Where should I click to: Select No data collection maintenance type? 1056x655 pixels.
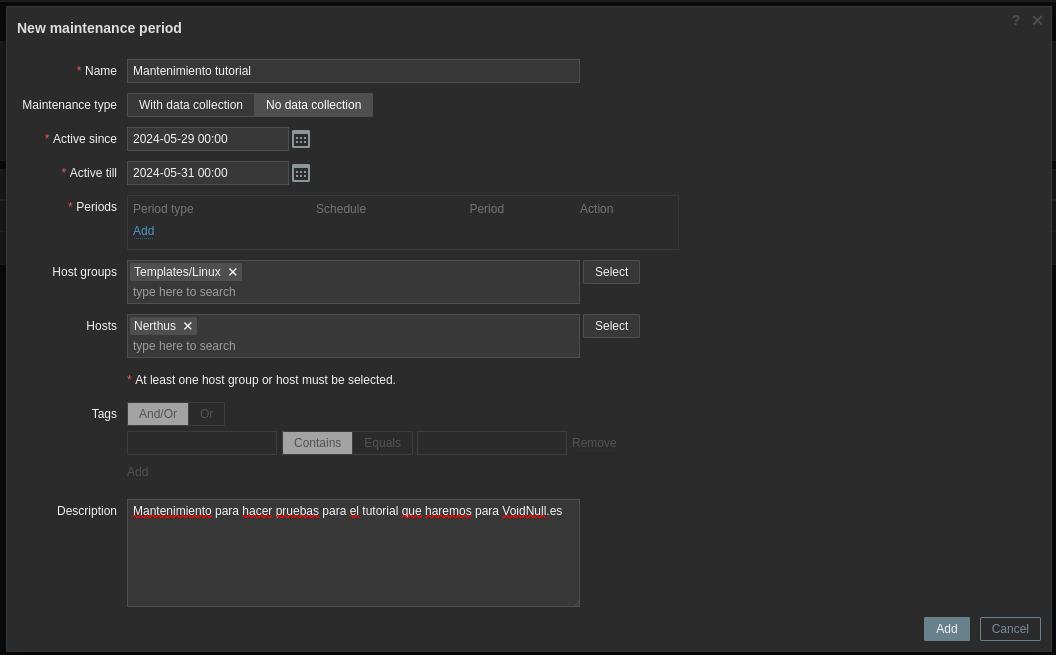tap(313, 105)
